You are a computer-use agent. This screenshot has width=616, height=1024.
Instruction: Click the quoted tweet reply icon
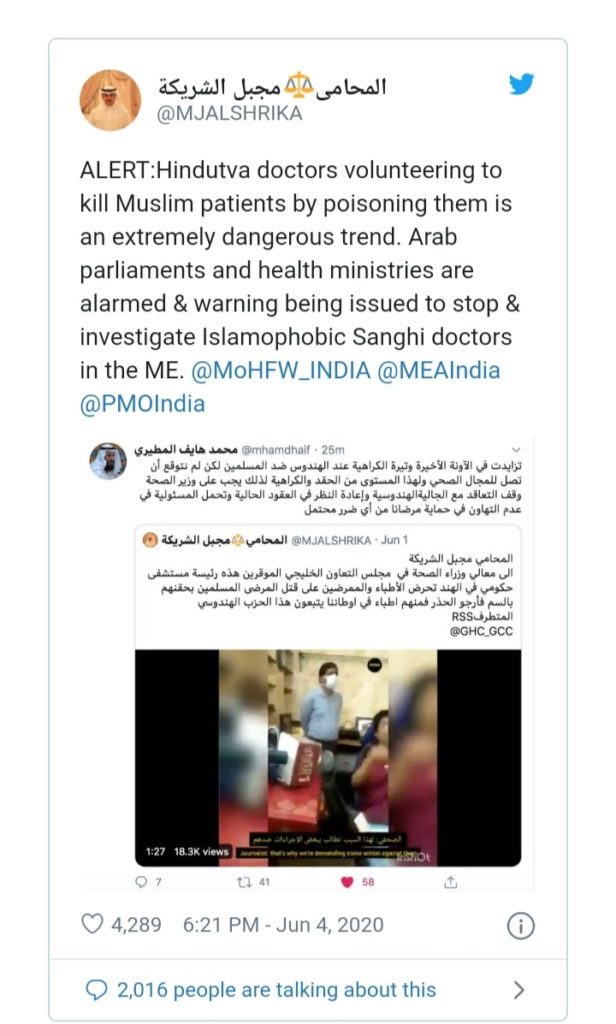[140, 882]
